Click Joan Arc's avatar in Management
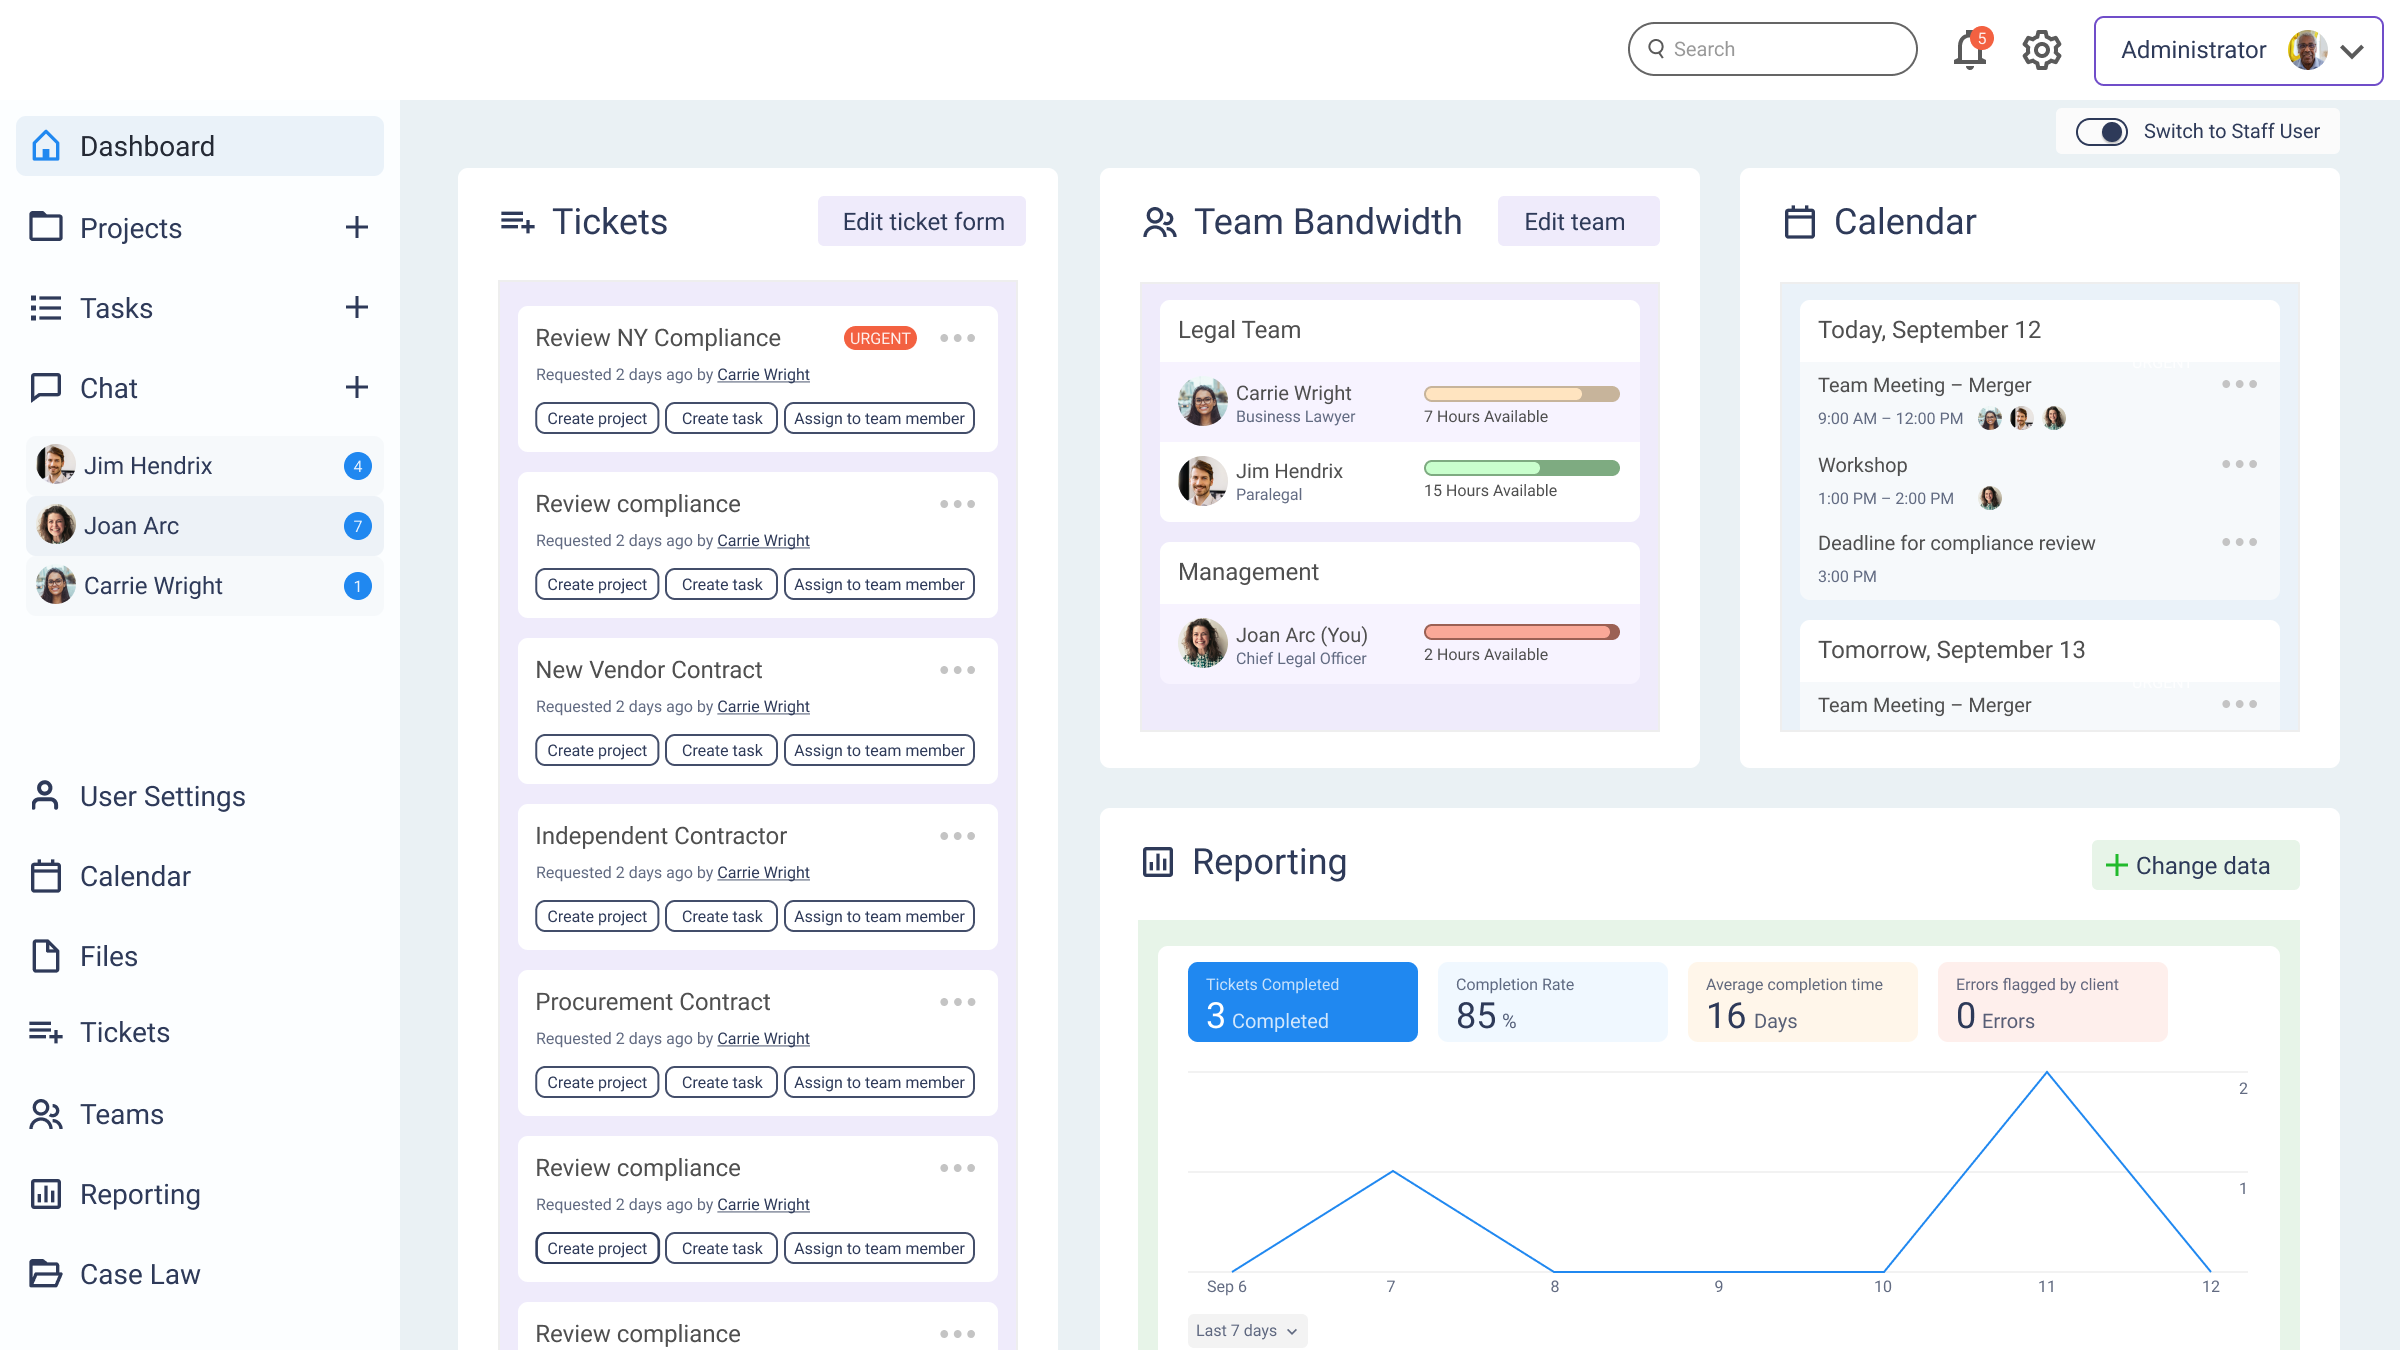 1203,643
